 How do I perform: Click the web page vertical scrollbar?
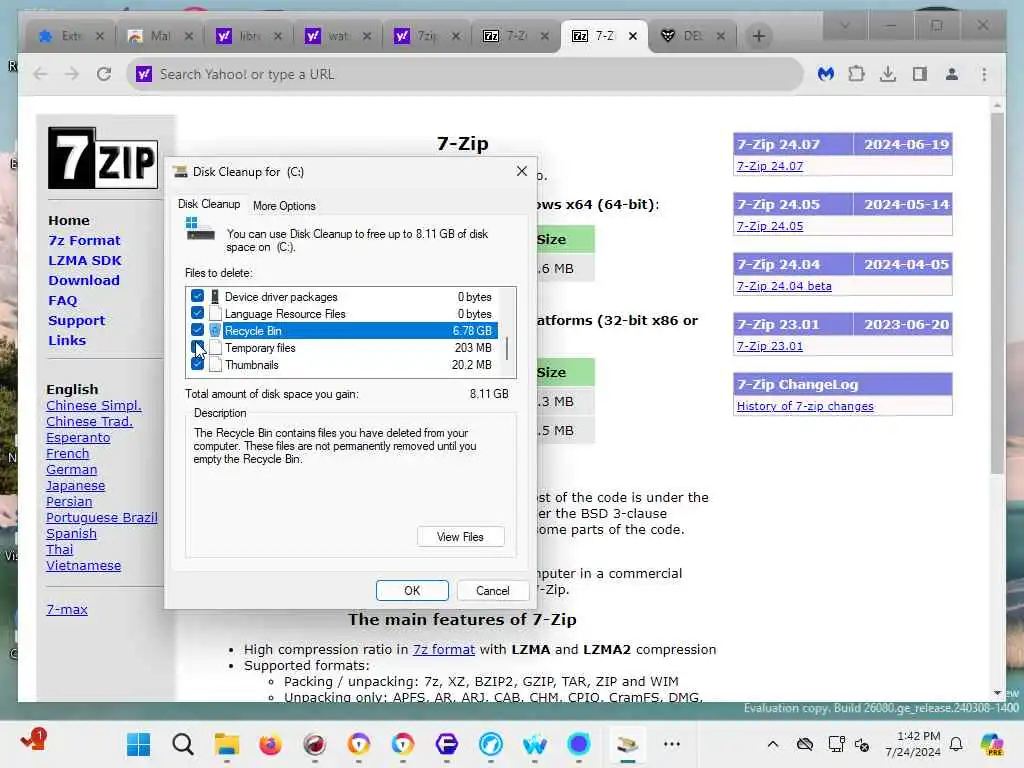tap(997, 294)
